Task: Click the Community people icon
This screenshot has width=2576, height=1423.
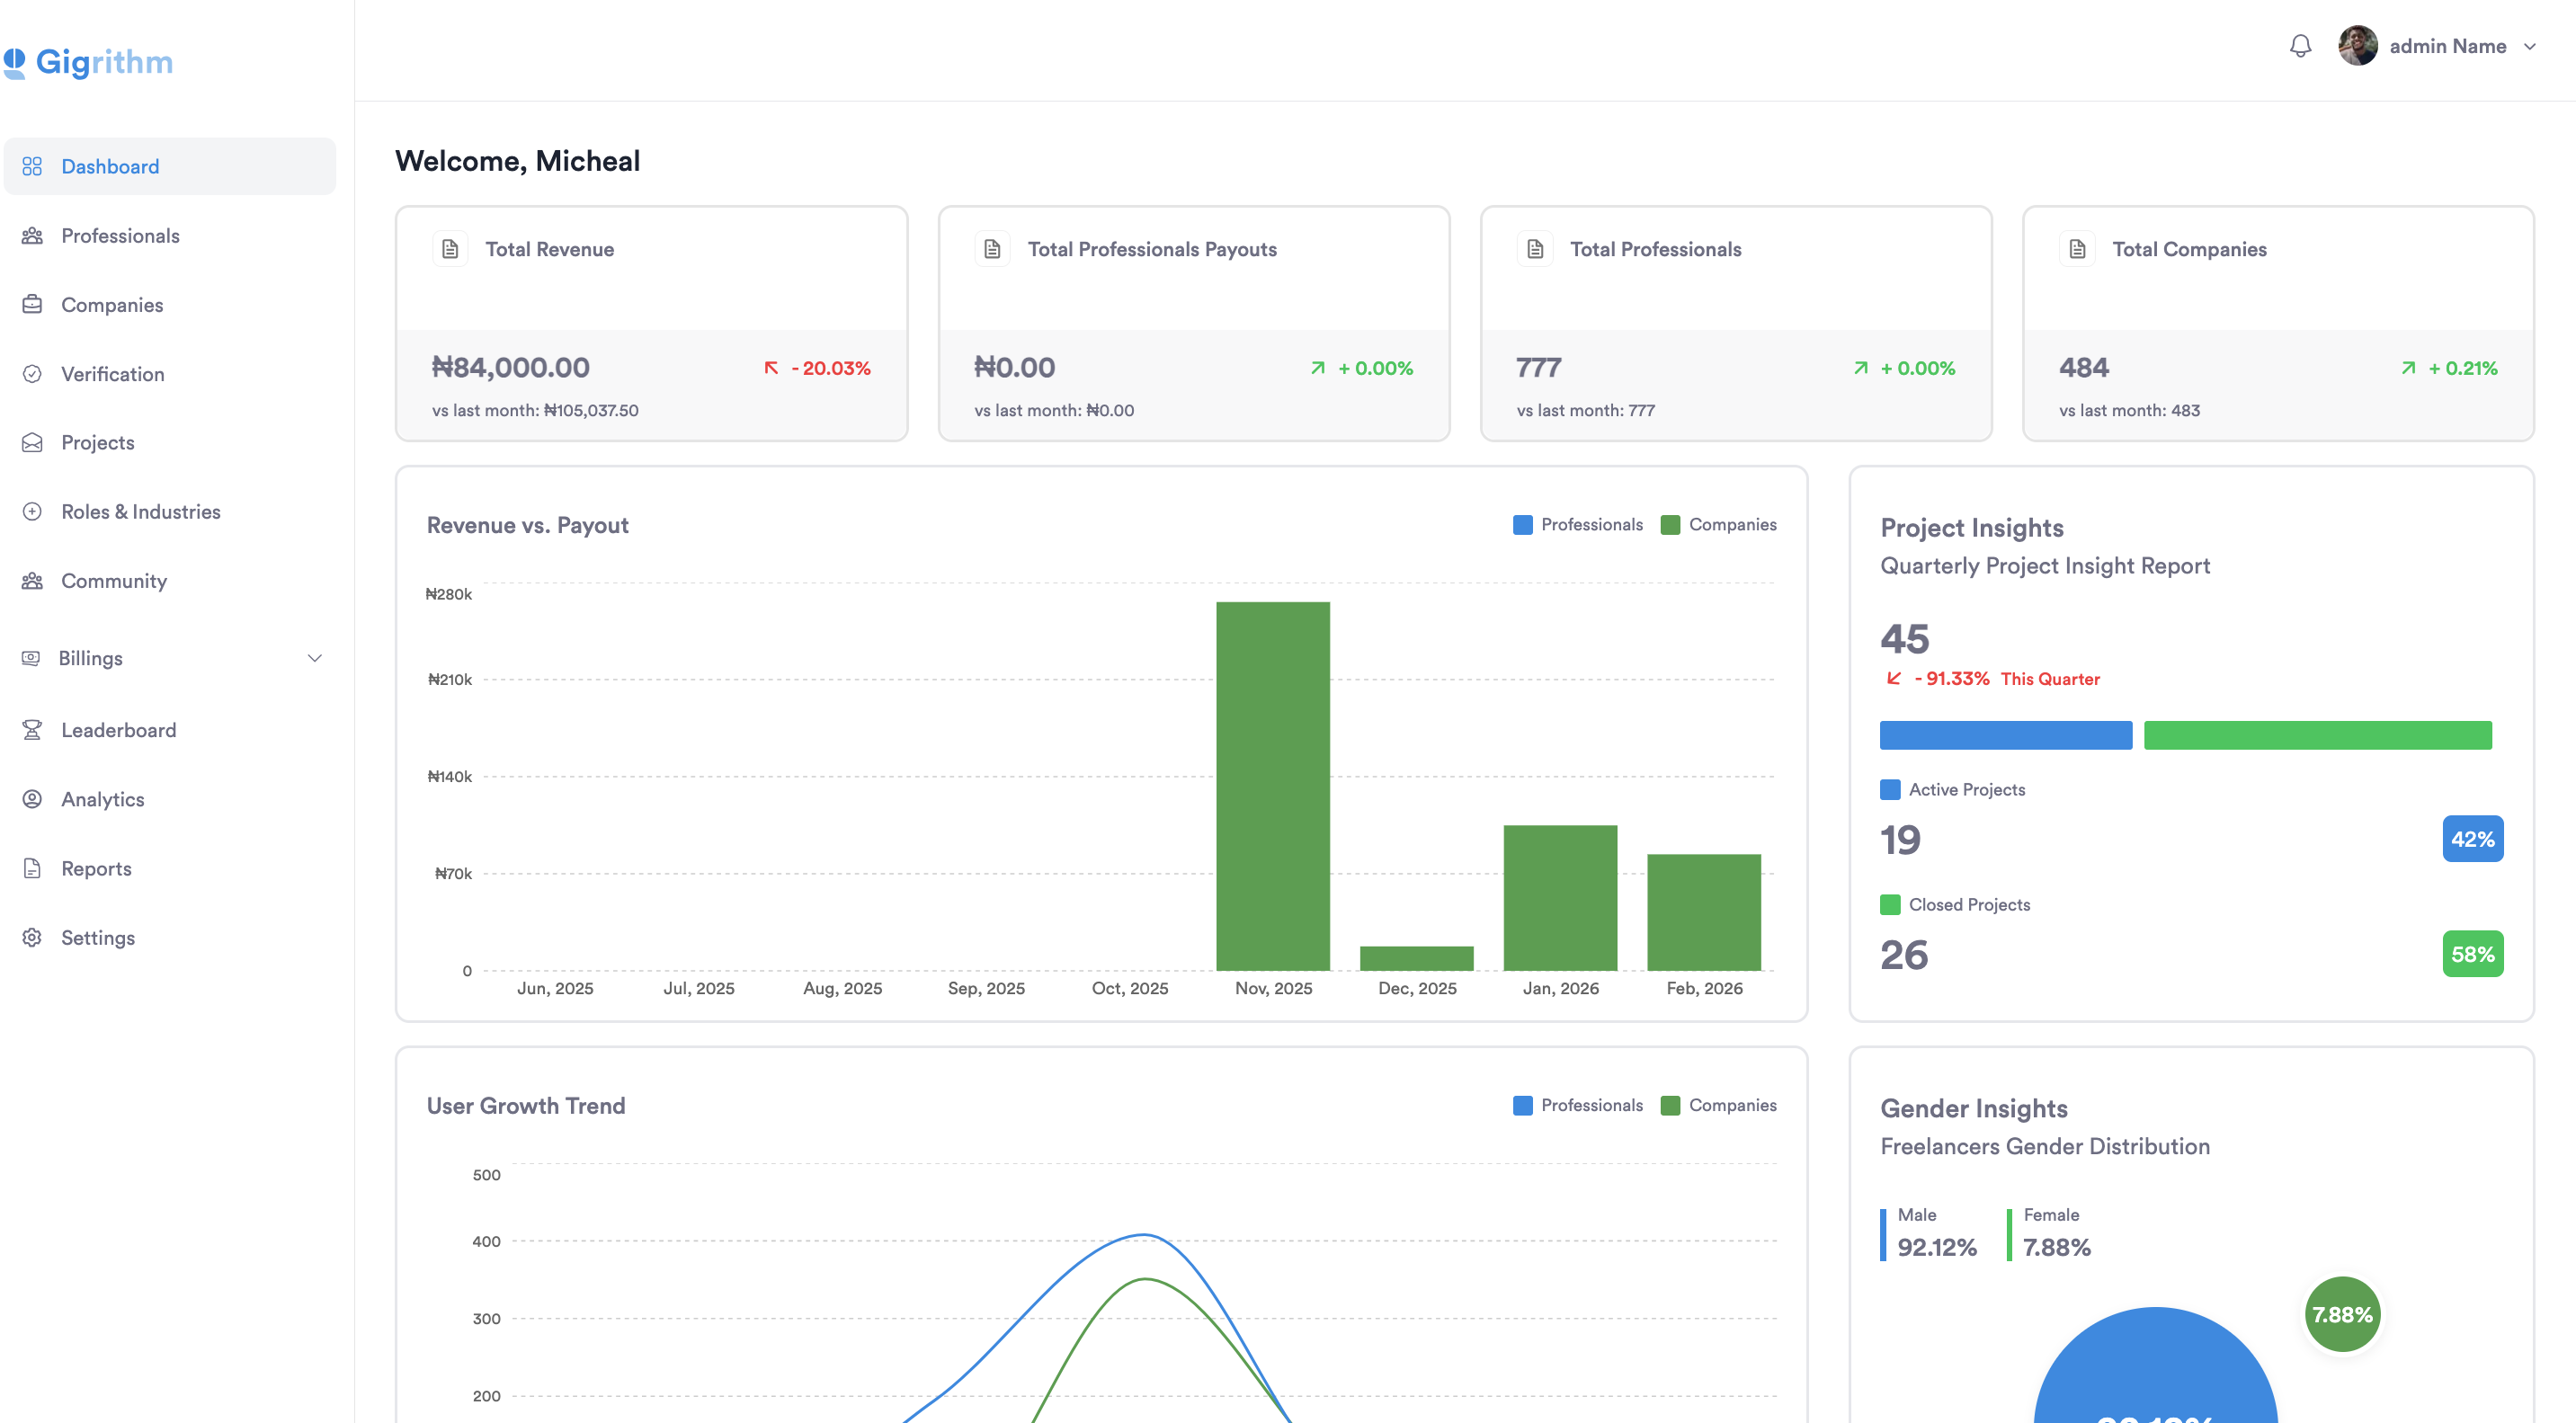Action: coord(32,581)
